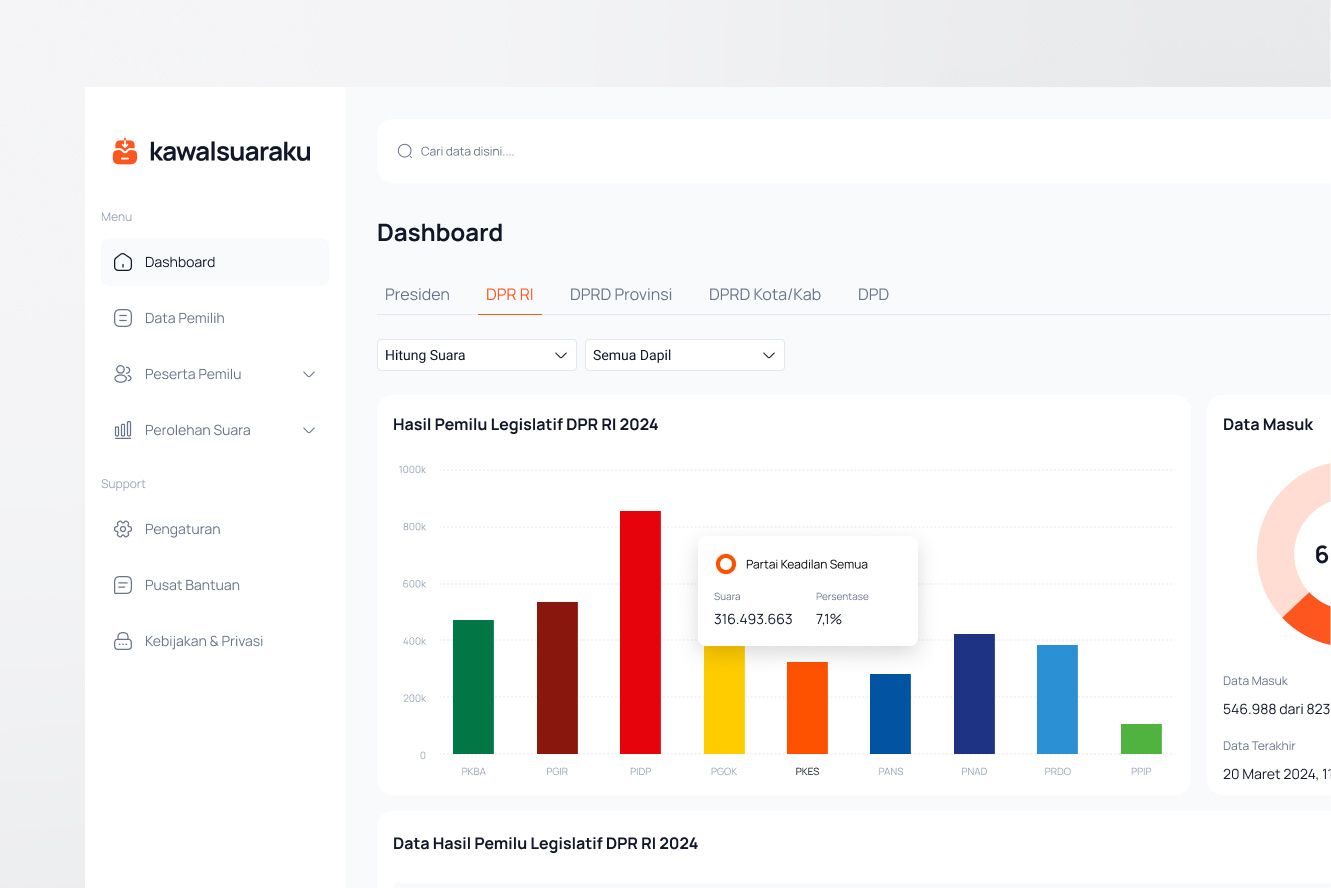Click the Data Pemilih sidebar link
This screenshot has width=1331, height=888.
(x=183, y=317)
